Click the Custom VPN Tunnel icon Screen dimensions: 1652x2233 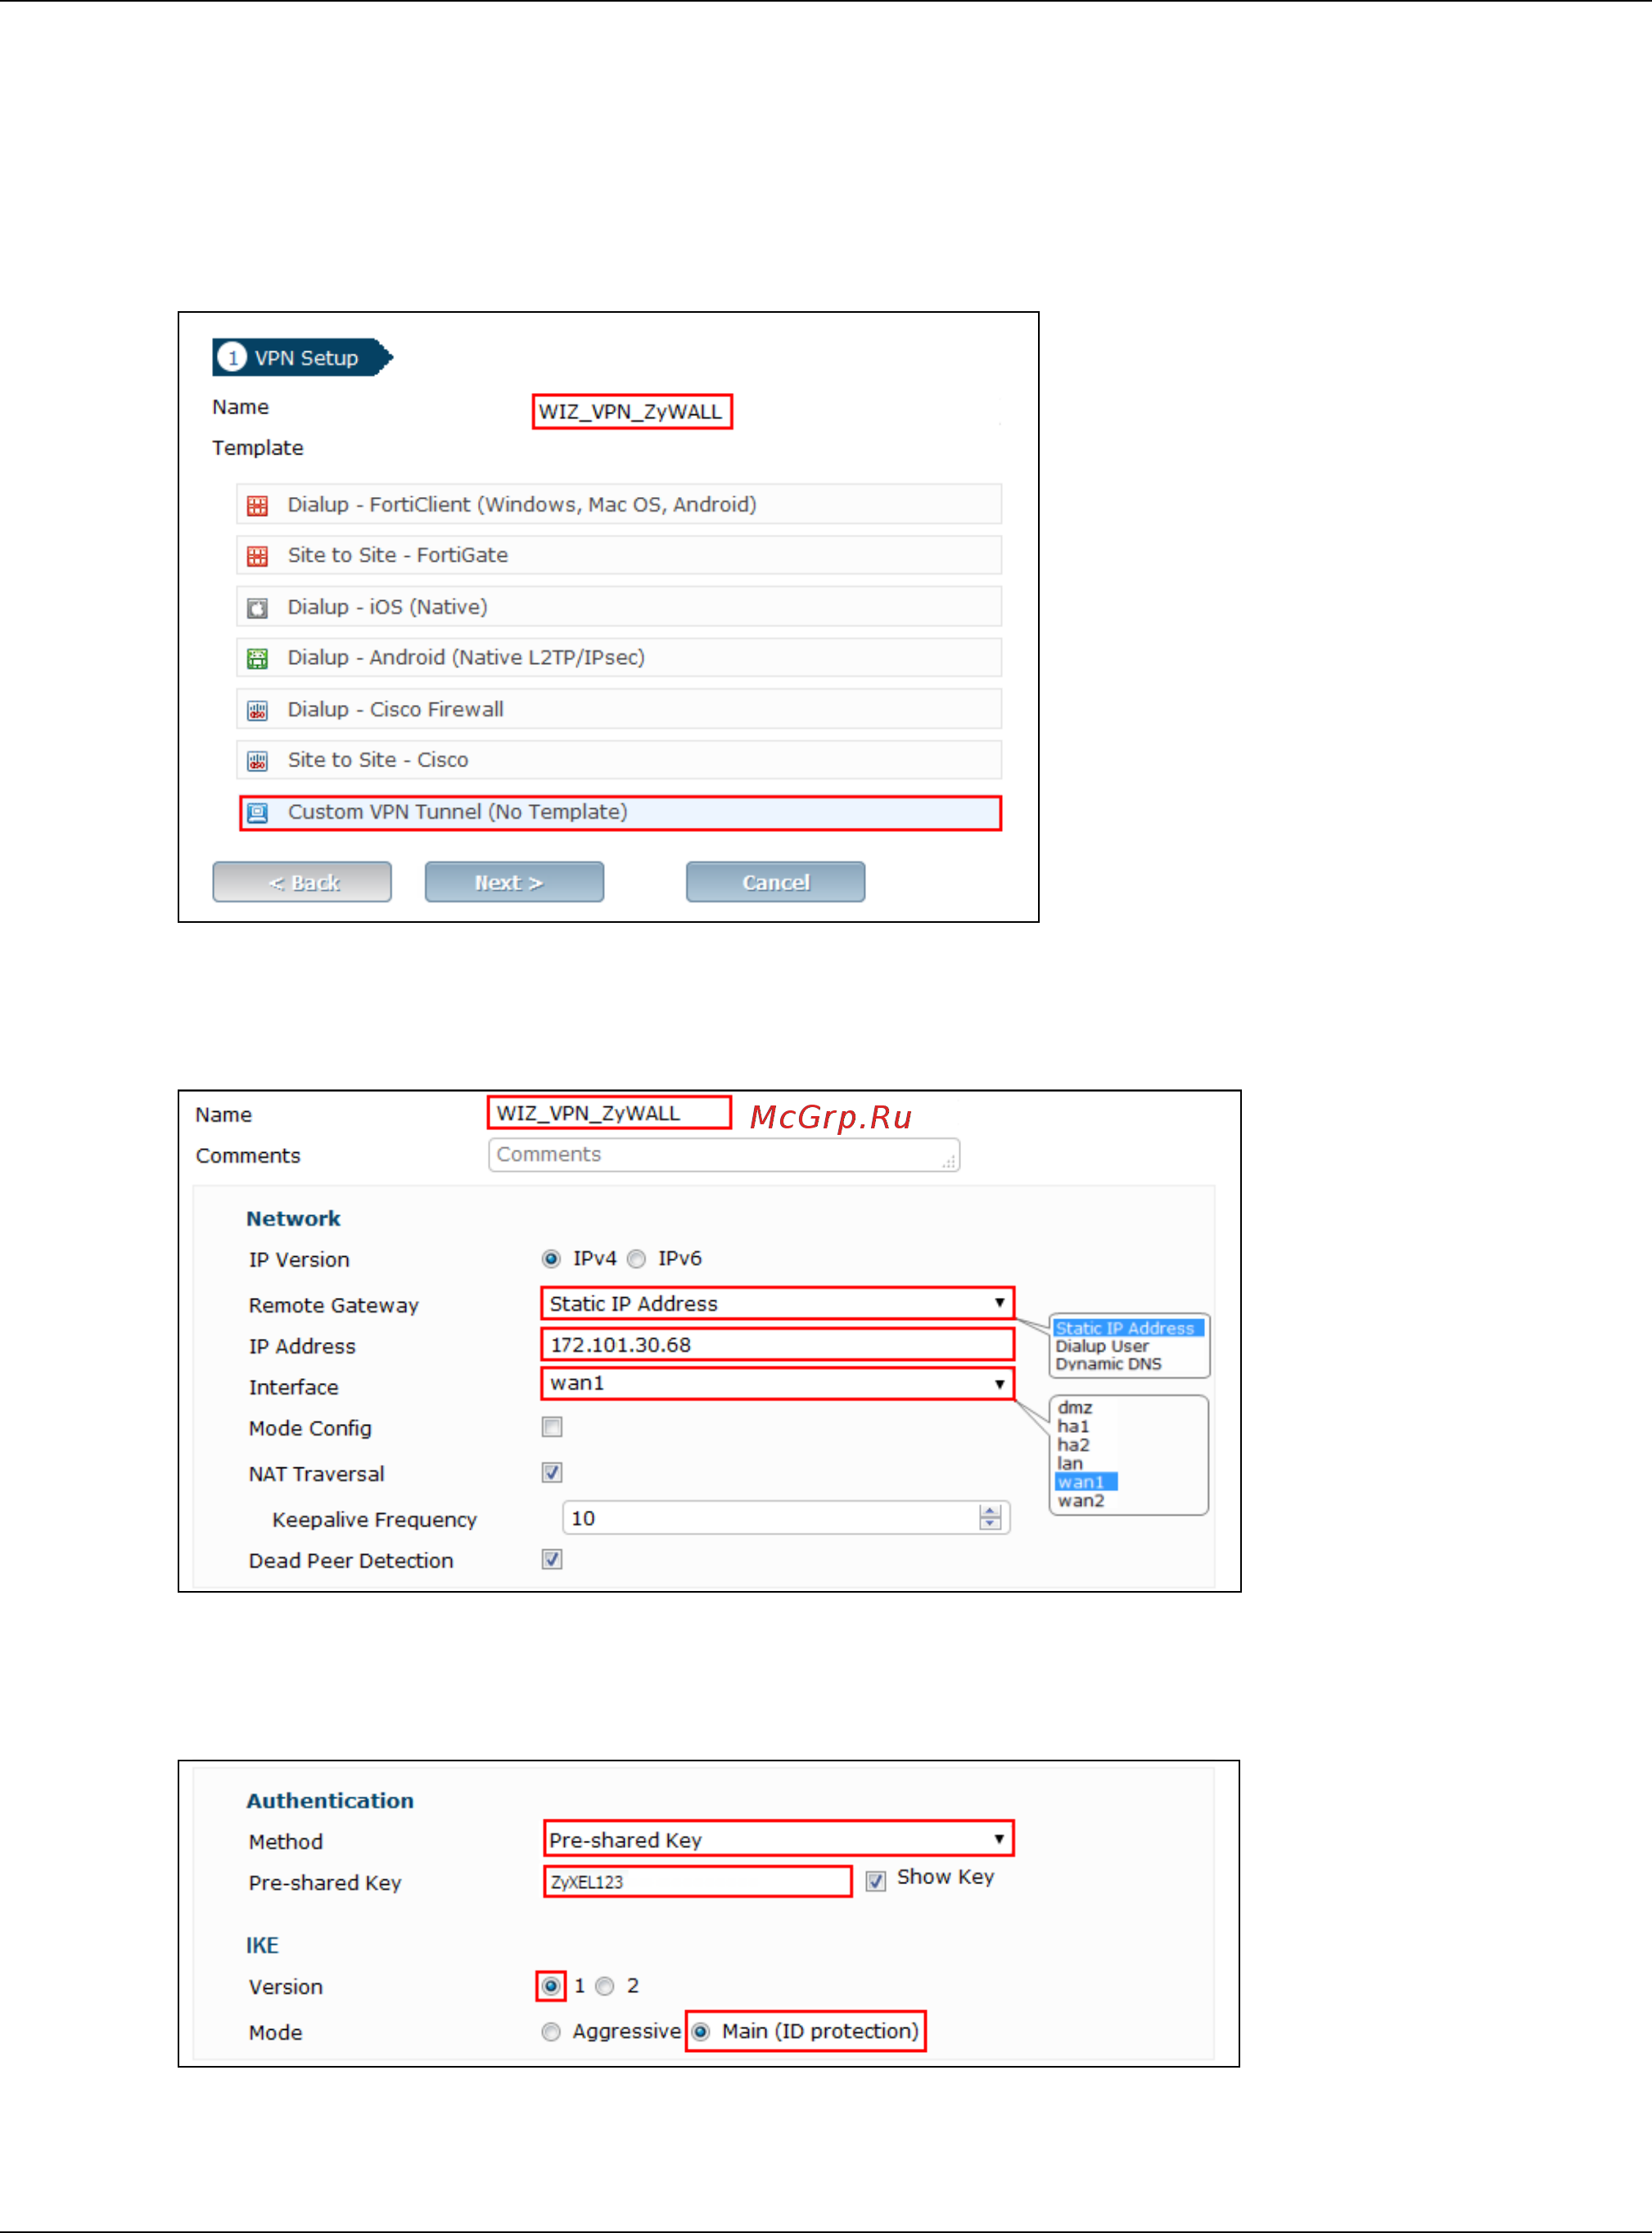tap(257, 813)
